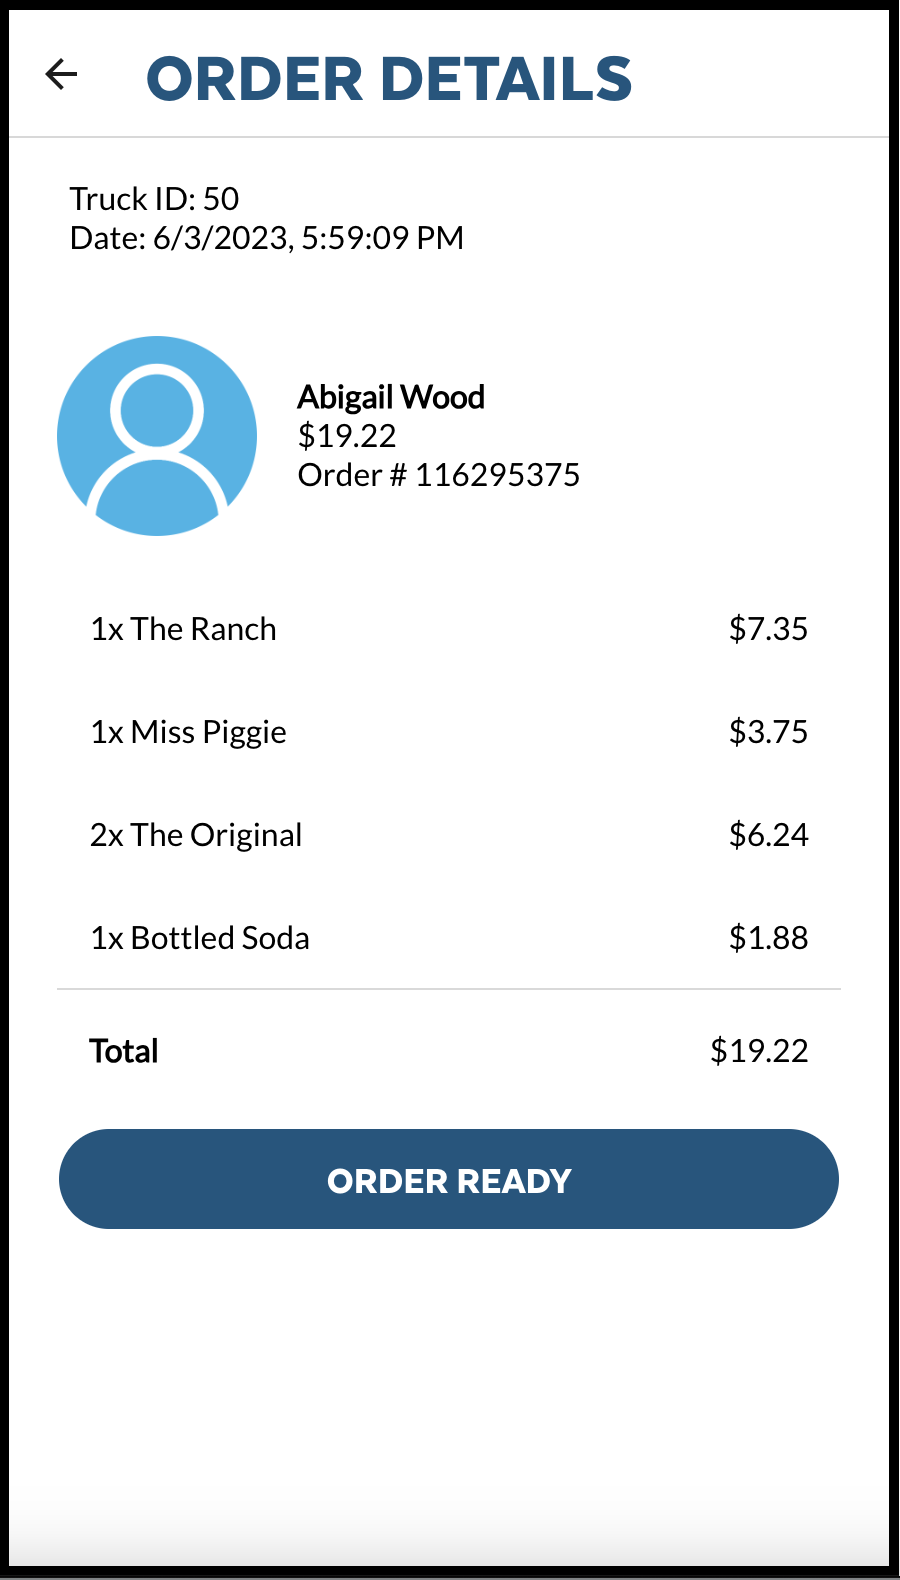Click the Total label row

[124, 1051]
